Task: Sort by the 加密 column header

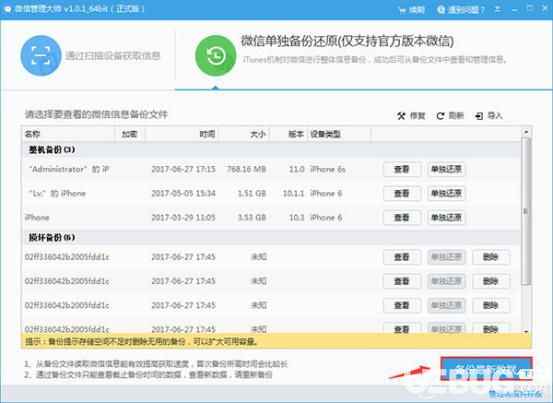Action: (x=129, y=134)
